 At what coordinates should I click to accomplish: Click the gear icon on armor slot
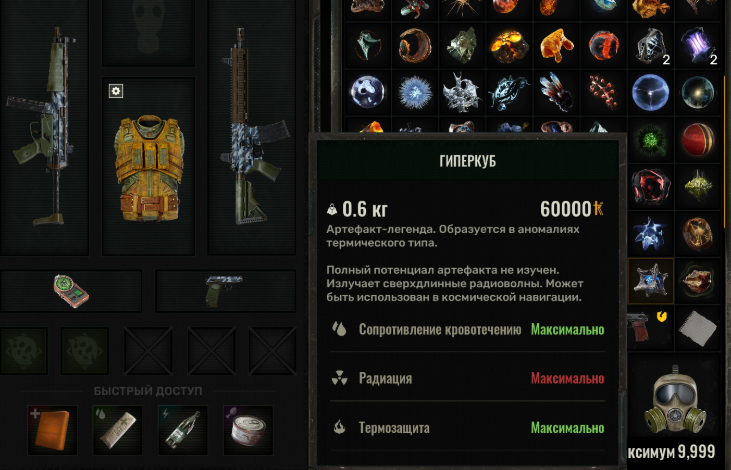116,90
